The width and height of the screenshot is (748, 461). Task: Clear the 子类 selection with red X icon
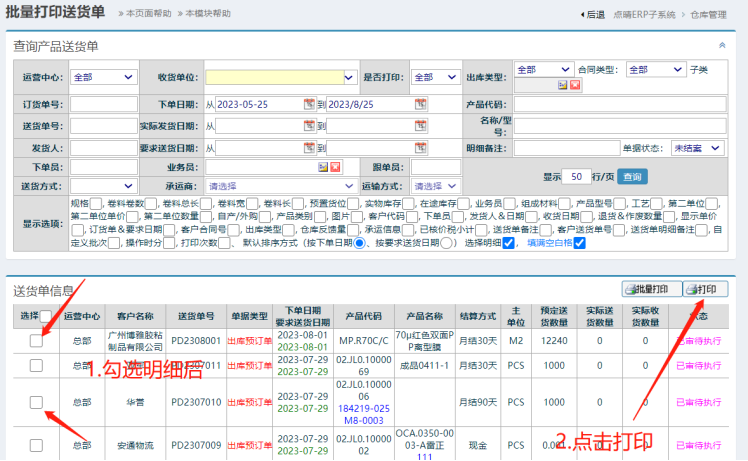(575, 85)
